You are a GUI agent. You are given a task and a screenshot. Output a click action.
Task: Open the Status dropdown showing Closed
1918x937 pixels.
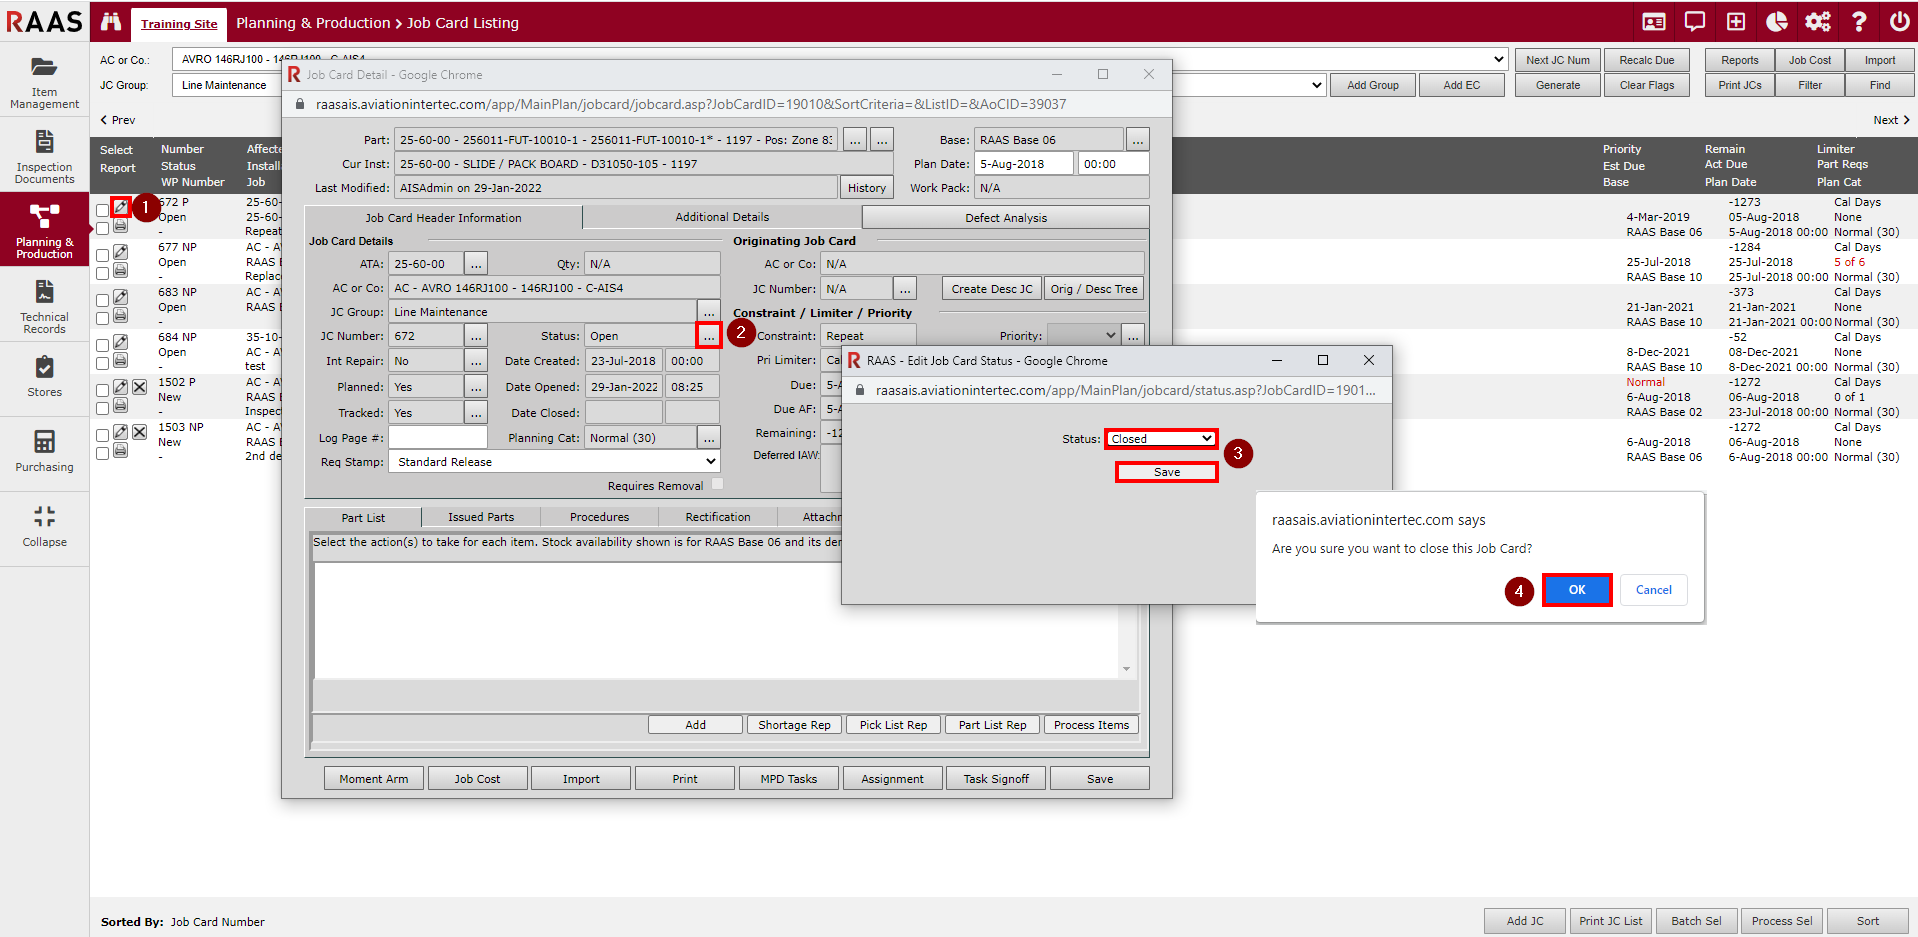[x=1160, y=439]
